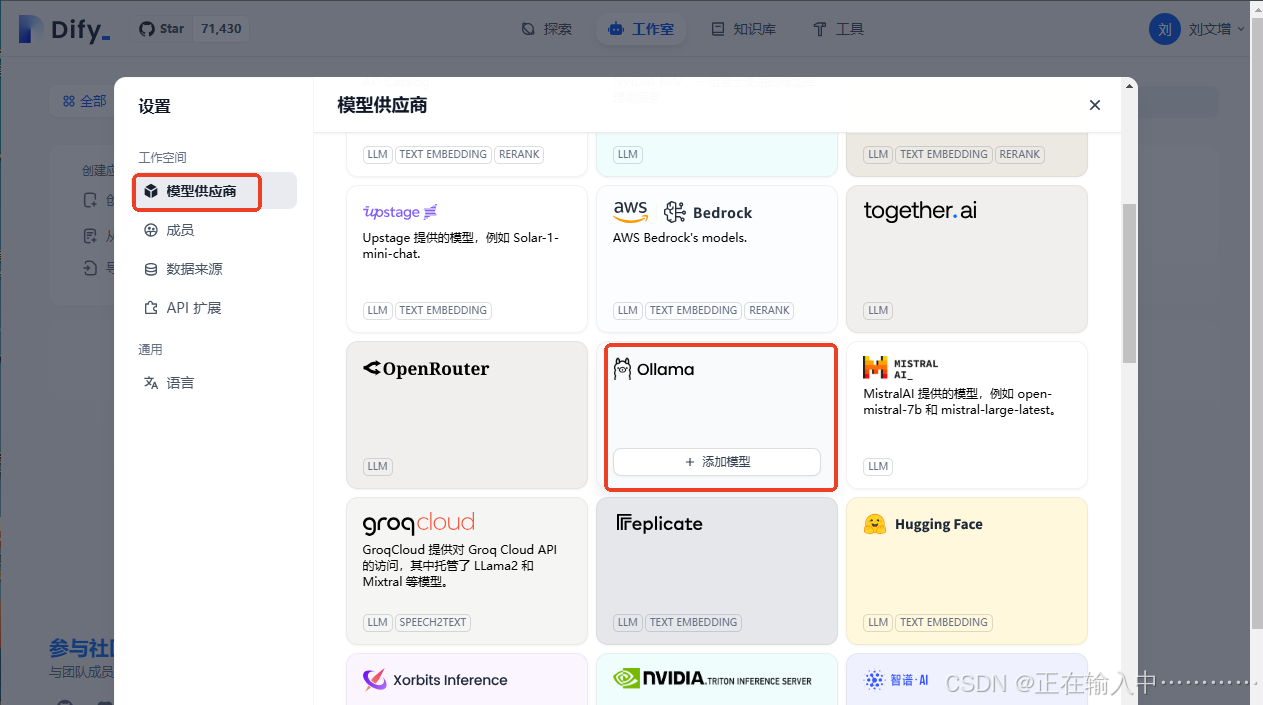
Task: Click the MistralAI description text
Action: 960,401
